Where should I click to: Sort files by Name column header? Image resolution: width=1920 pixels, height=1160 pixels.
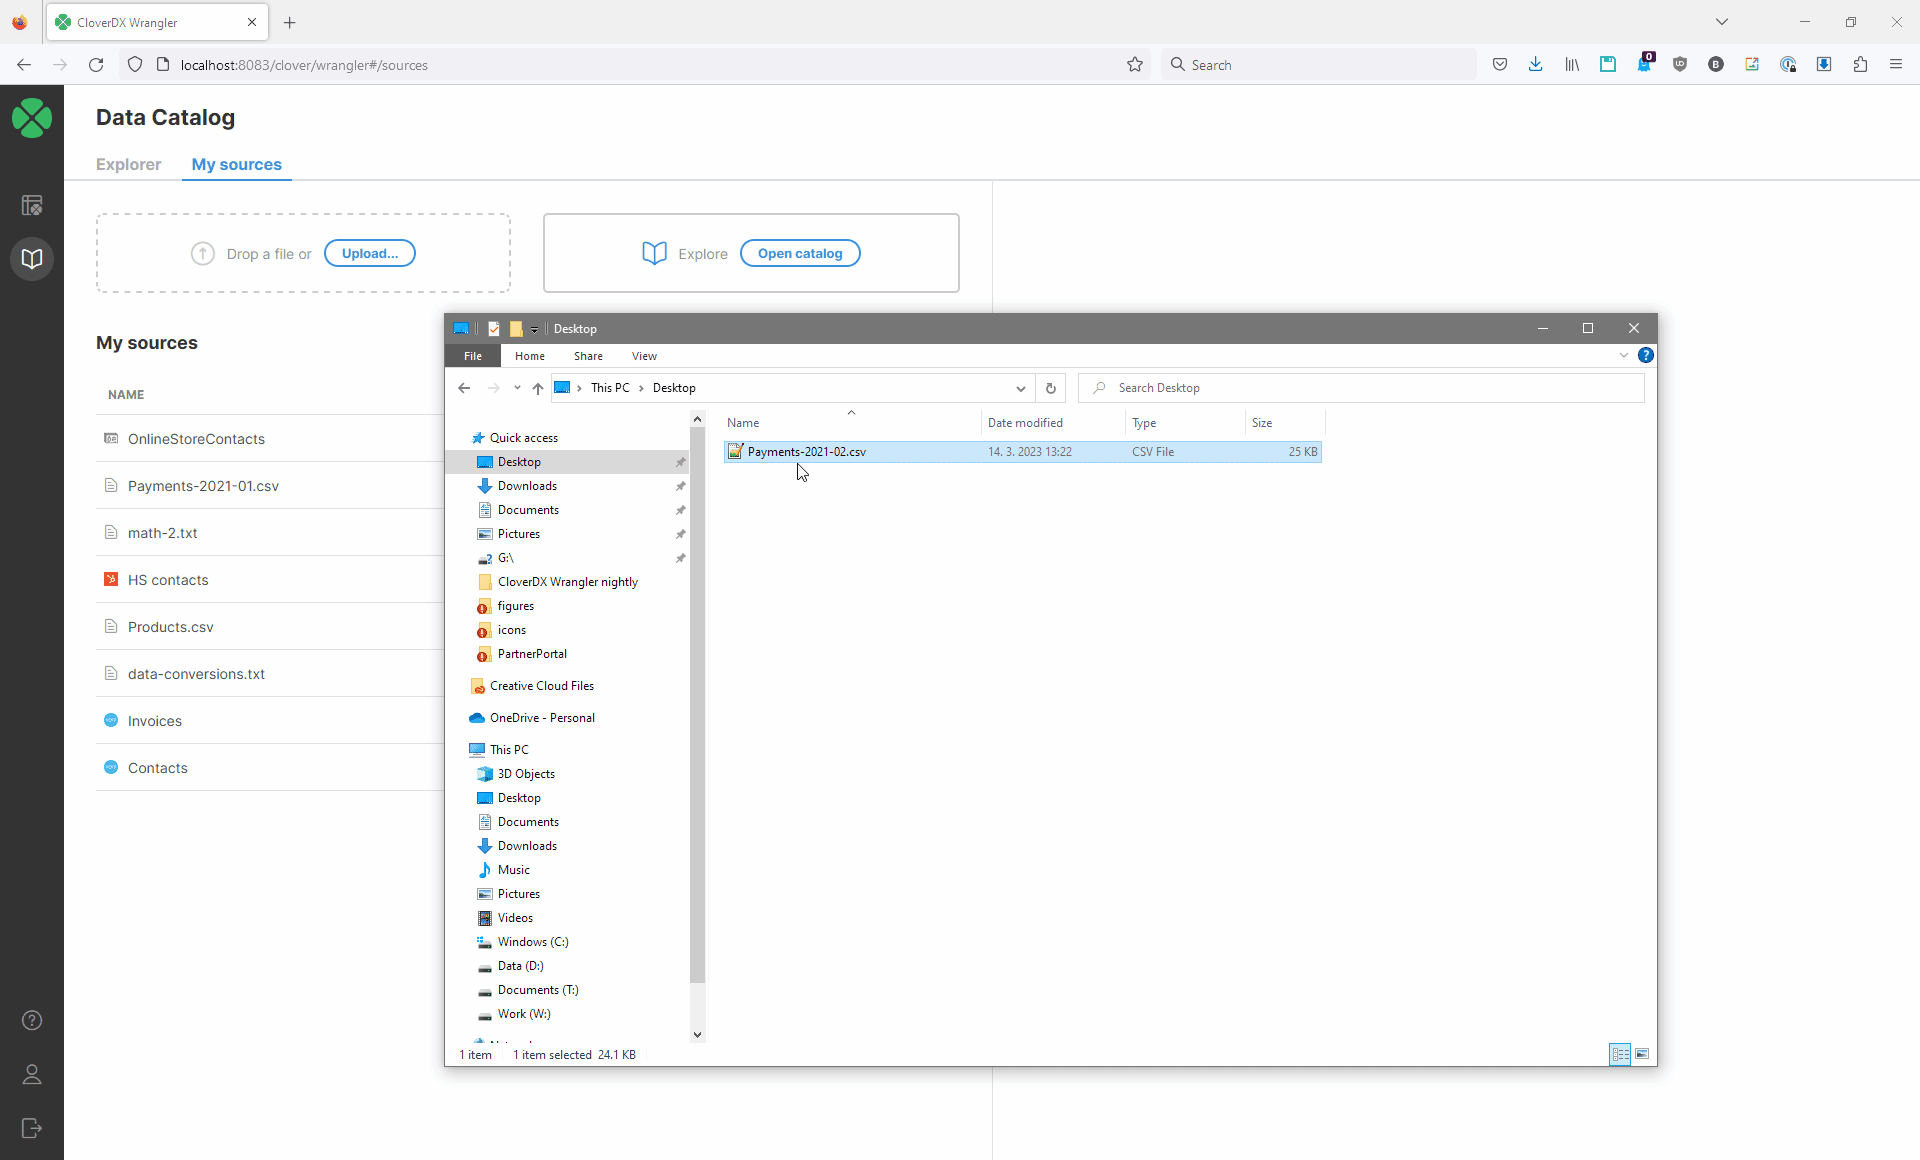click(851, 423)
